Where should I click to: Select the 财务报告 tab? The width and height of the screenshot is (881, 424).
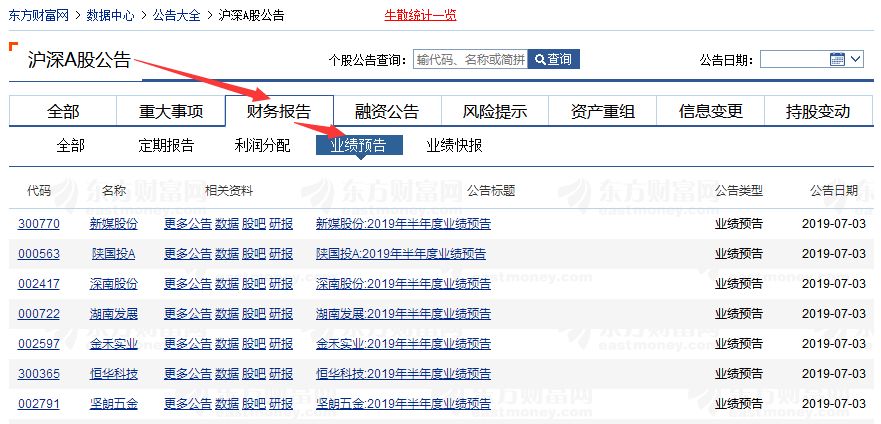coord(279,111)
